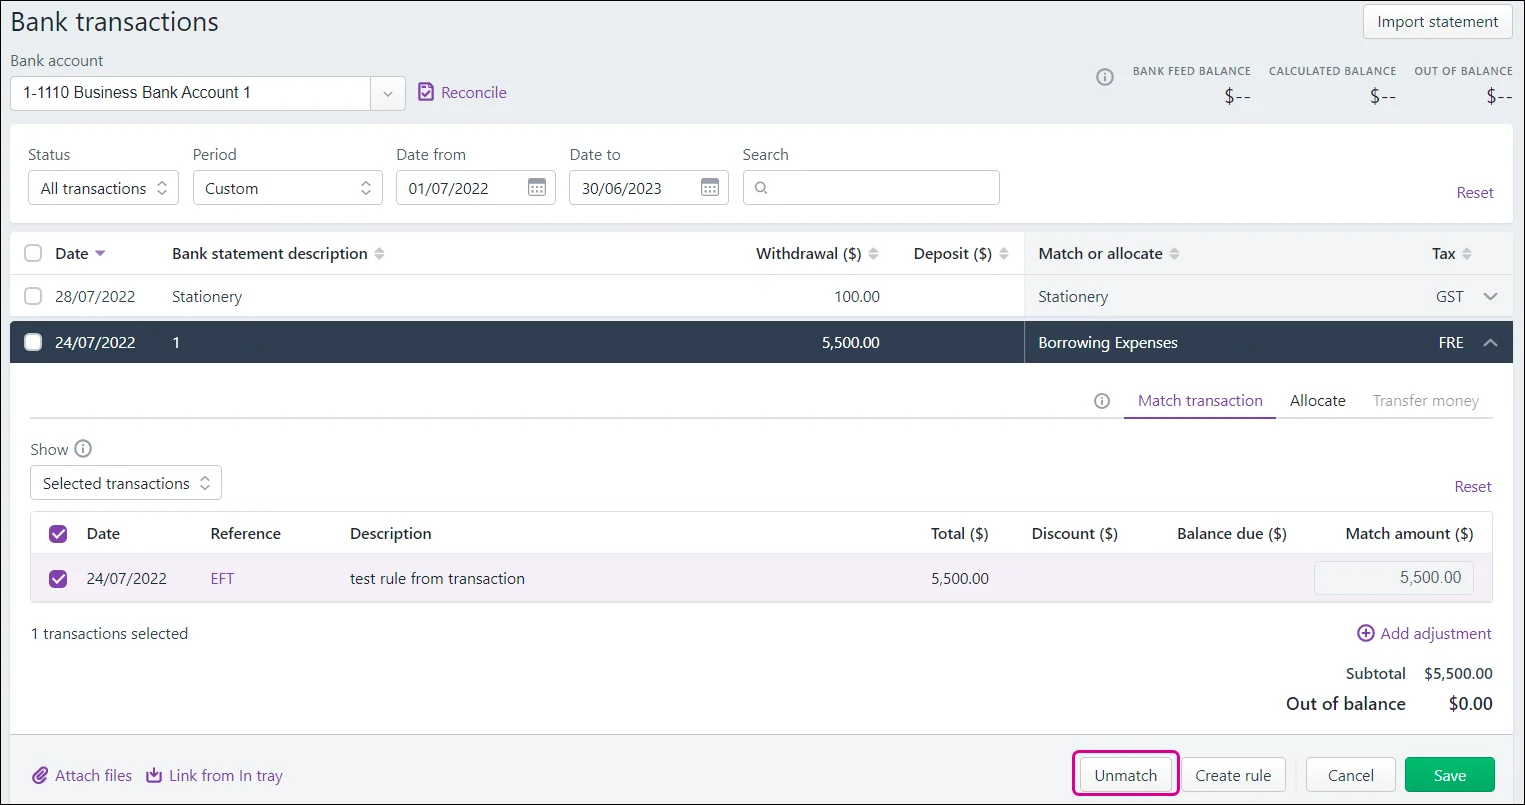The height and width of the screenshot is (805, 1525).
Task: Tick the checkbox for the 24/07/2022 row
Action: [x=33, y=342]
